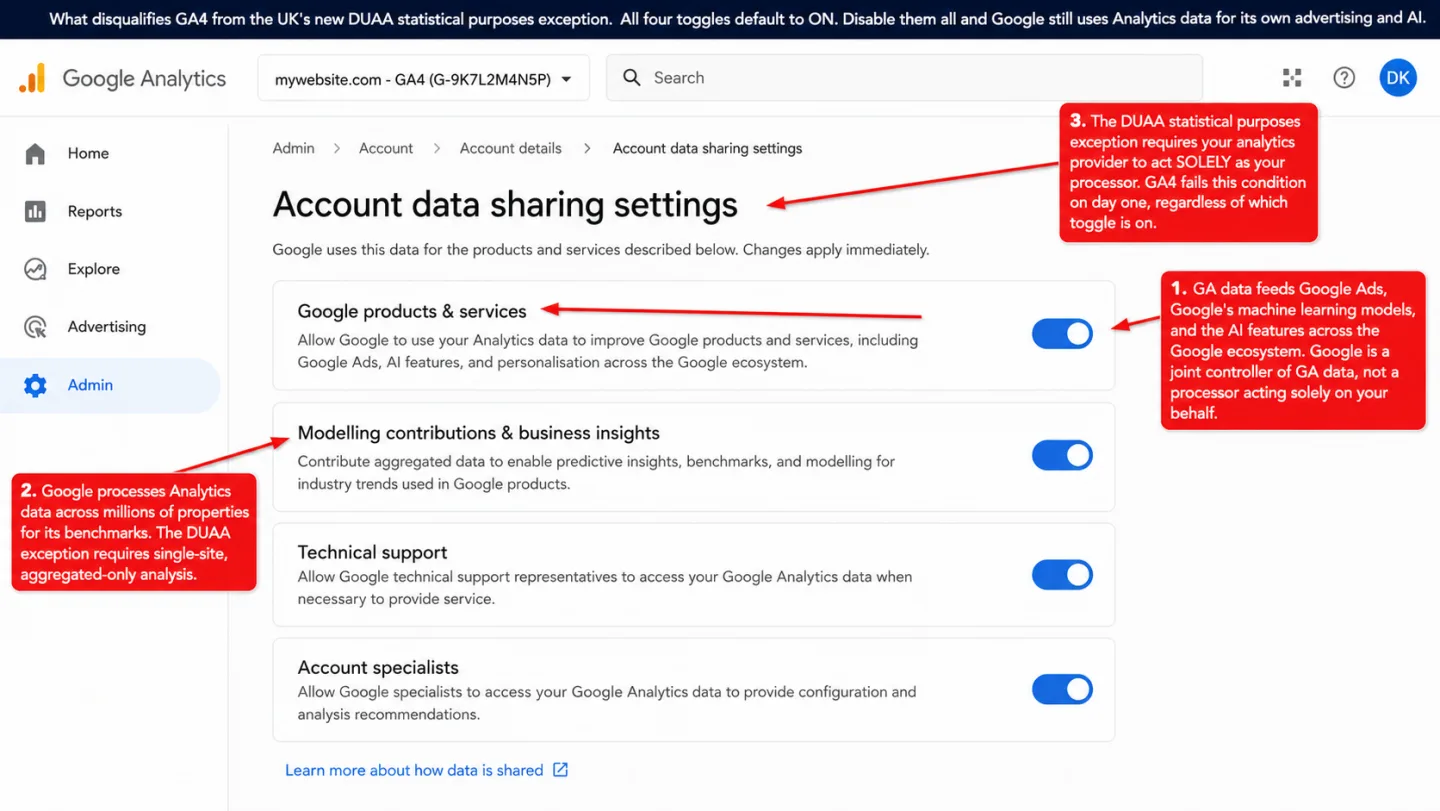Click the Modelling contributions & business insights title
The width and height of the screenshot is (1440, 811).
479,433
